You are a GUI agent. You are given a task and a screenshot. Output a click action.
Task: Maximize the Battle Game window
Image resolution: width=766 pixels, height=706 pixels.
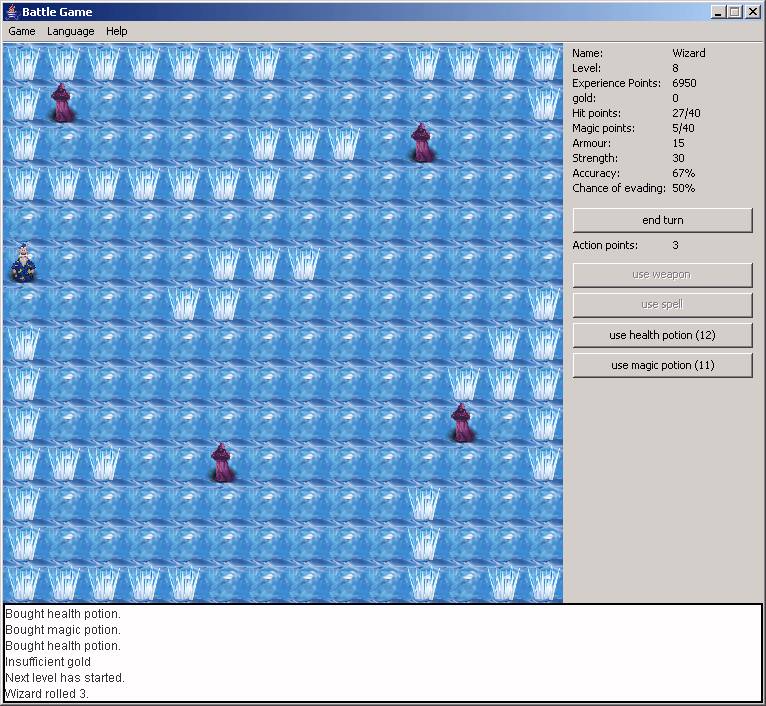(735, 12)
